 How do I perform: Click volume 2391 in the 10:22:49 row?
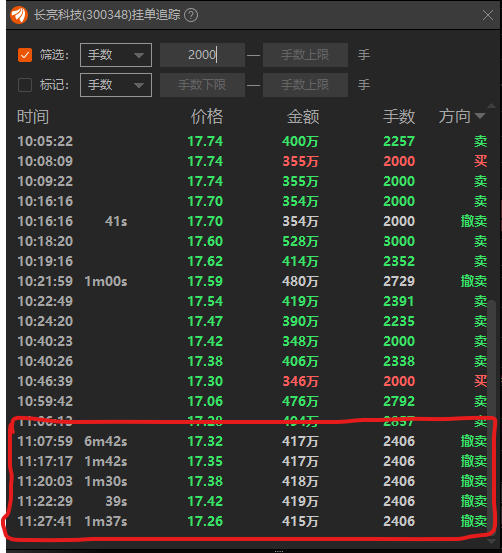[399, 302]
